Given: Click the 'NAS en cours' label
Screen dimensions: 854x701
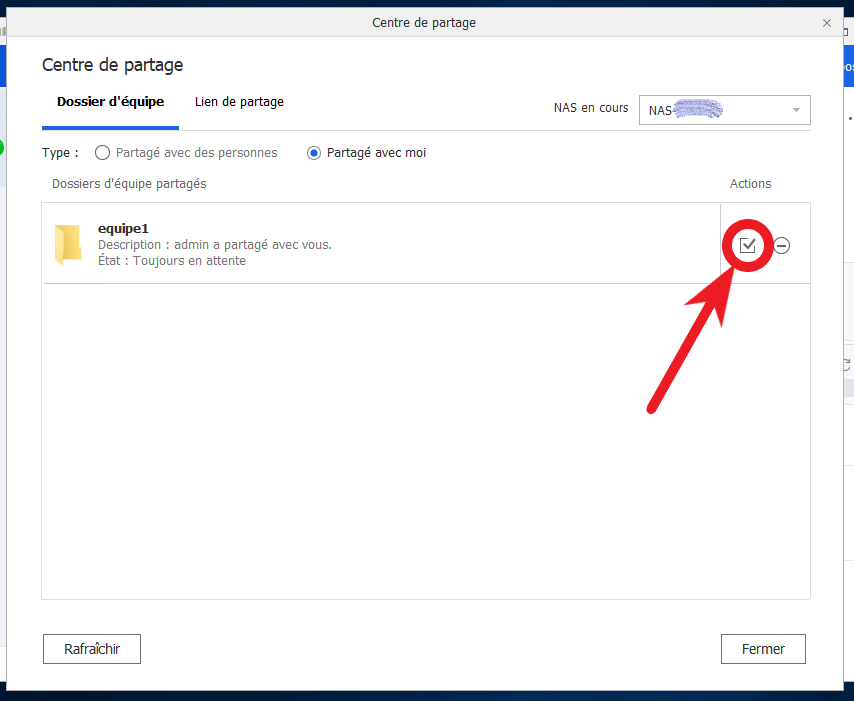Looking at the screenshot, I should pyautogui.click(x=591, y=108).
